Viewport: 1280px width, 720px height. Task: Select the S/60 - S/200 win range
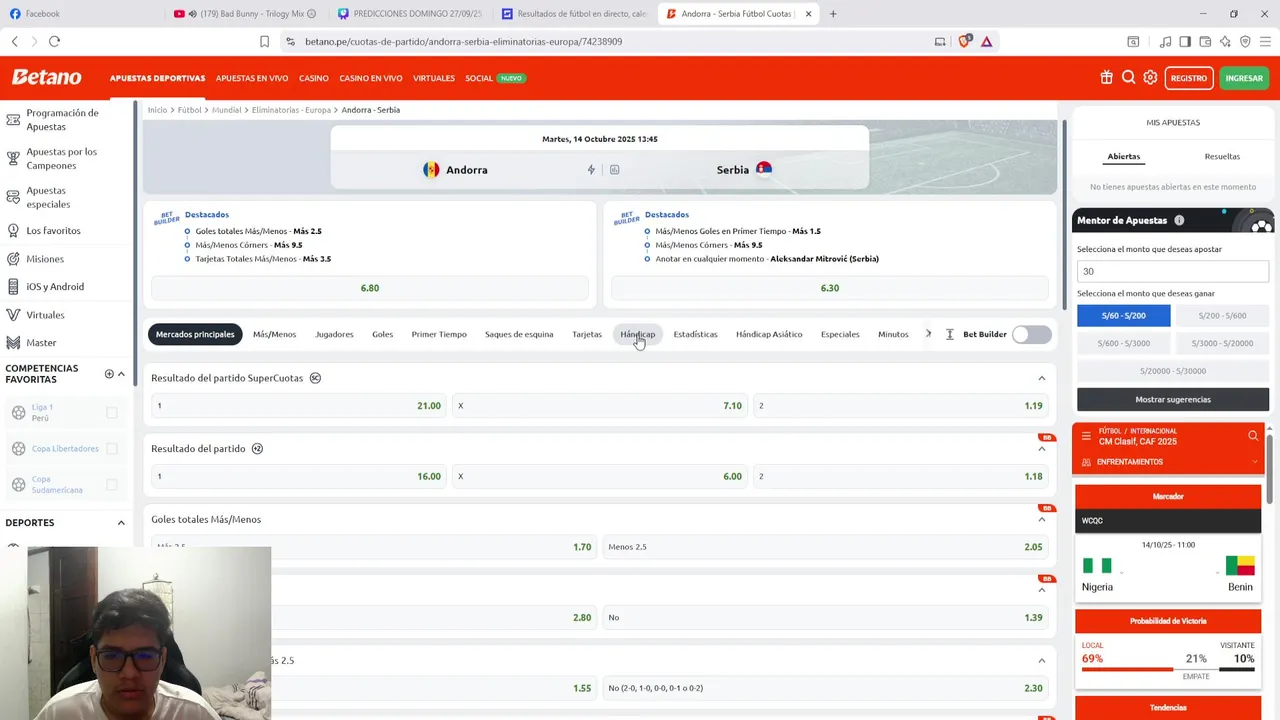coord(1124,316)
